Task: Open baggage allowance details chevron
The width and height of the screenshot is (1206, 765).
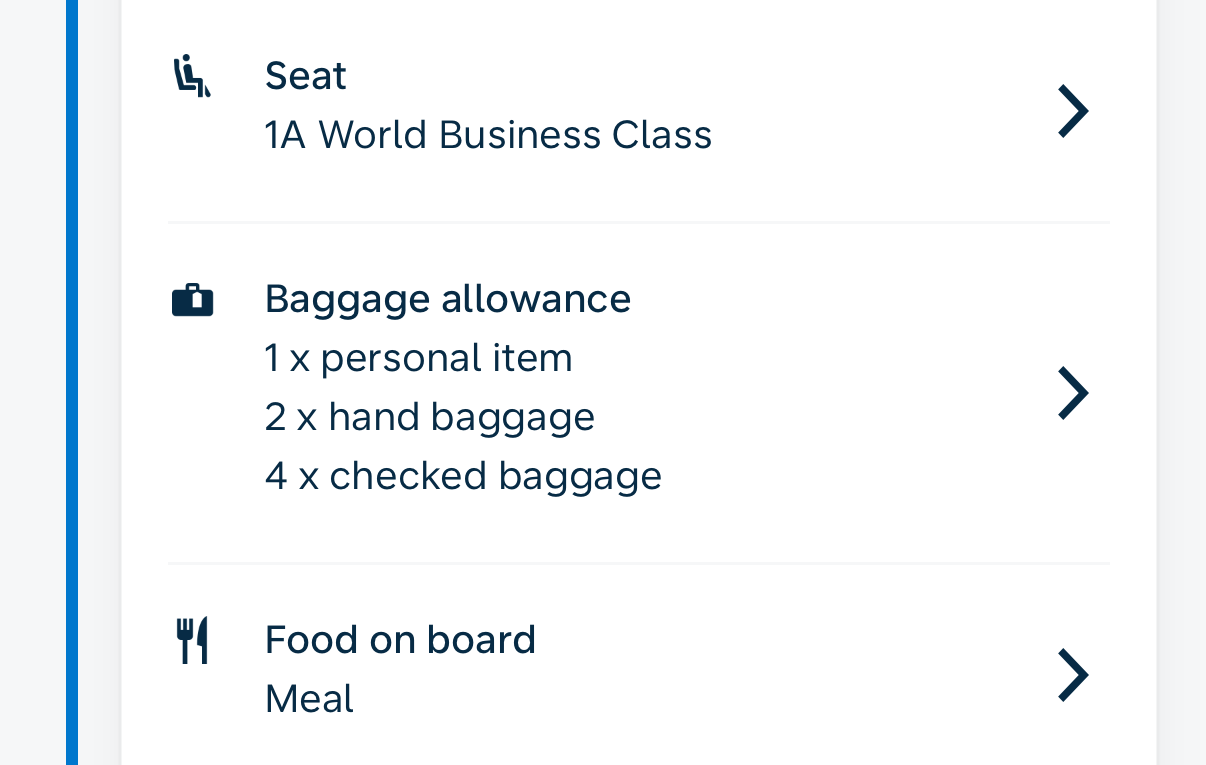Action: tap(1072, 393)
